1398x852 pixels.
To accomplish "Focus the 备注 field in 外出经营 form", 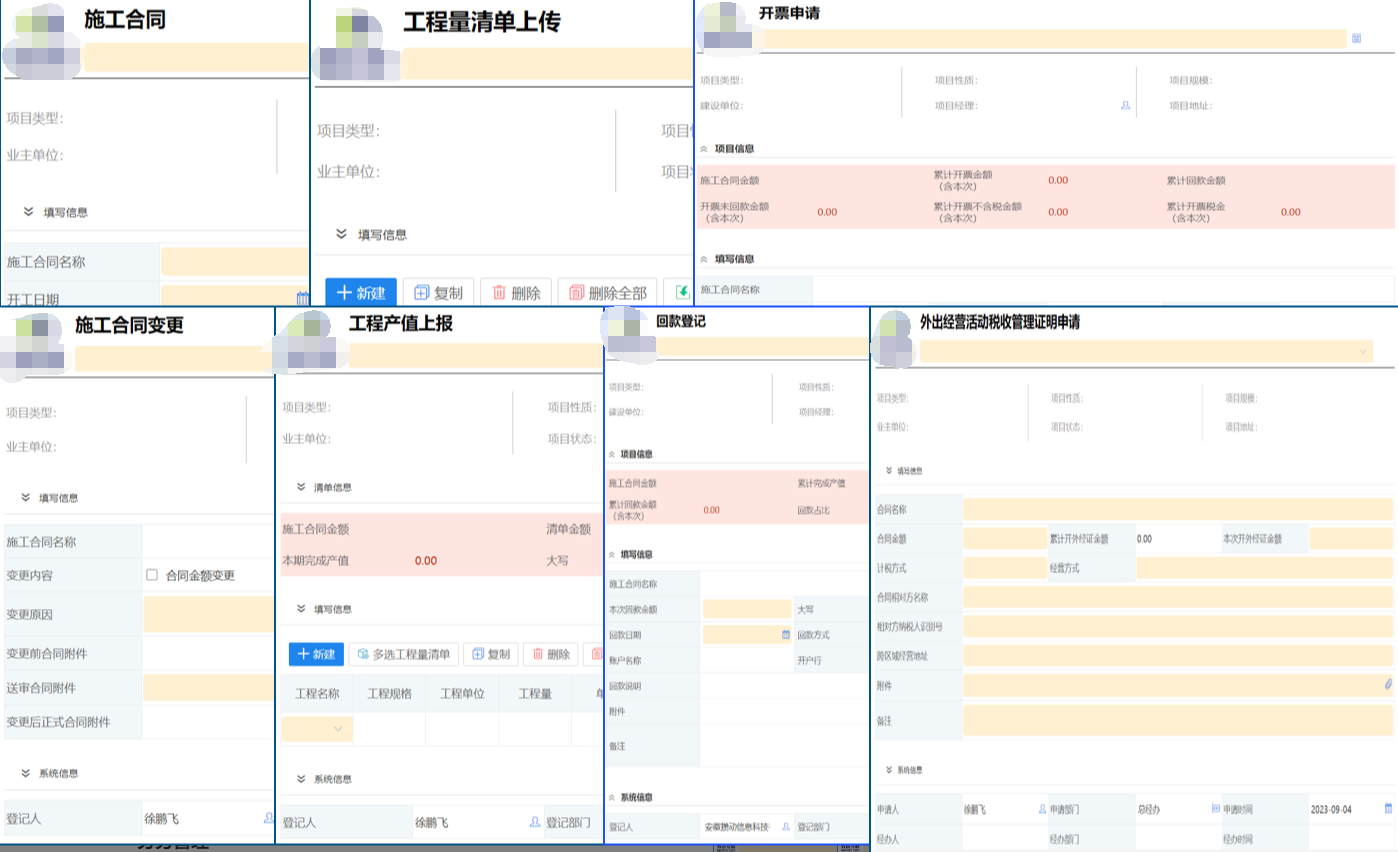I will [x=1179, y=720].
